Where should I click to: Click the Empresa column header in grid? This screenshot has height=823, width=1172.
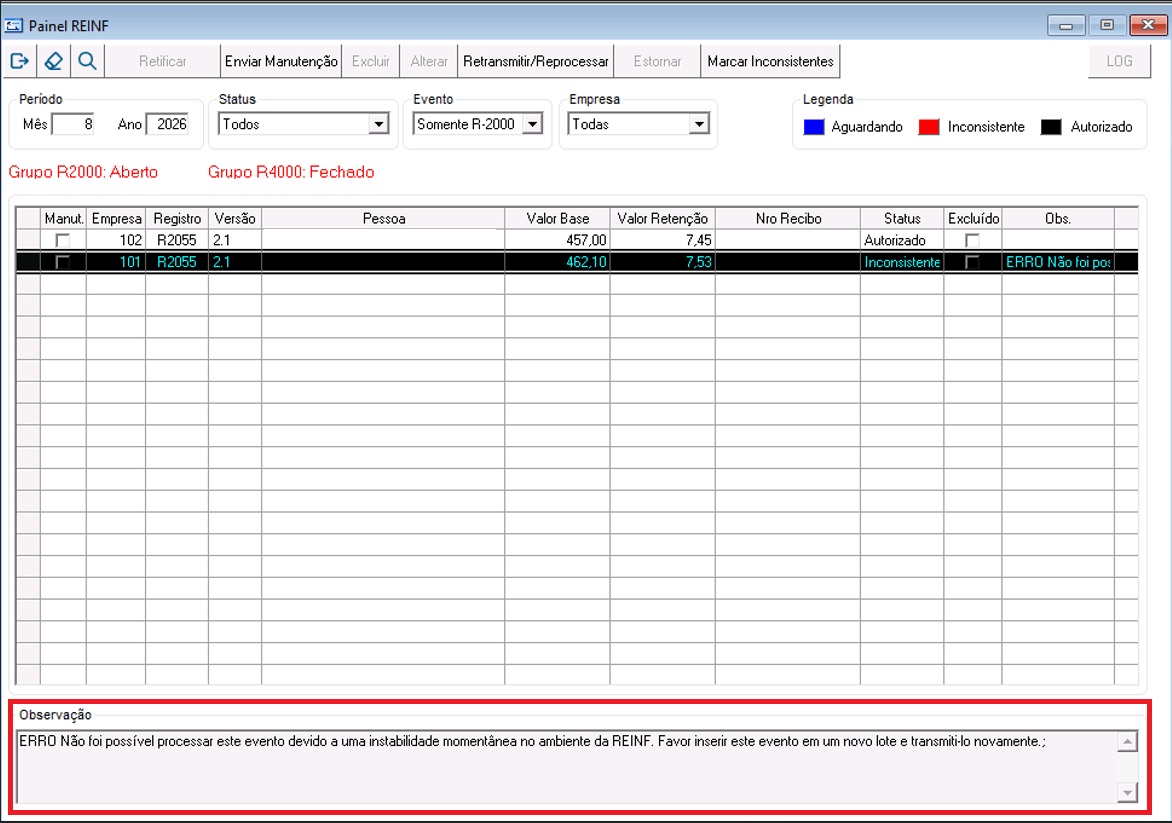117,218
